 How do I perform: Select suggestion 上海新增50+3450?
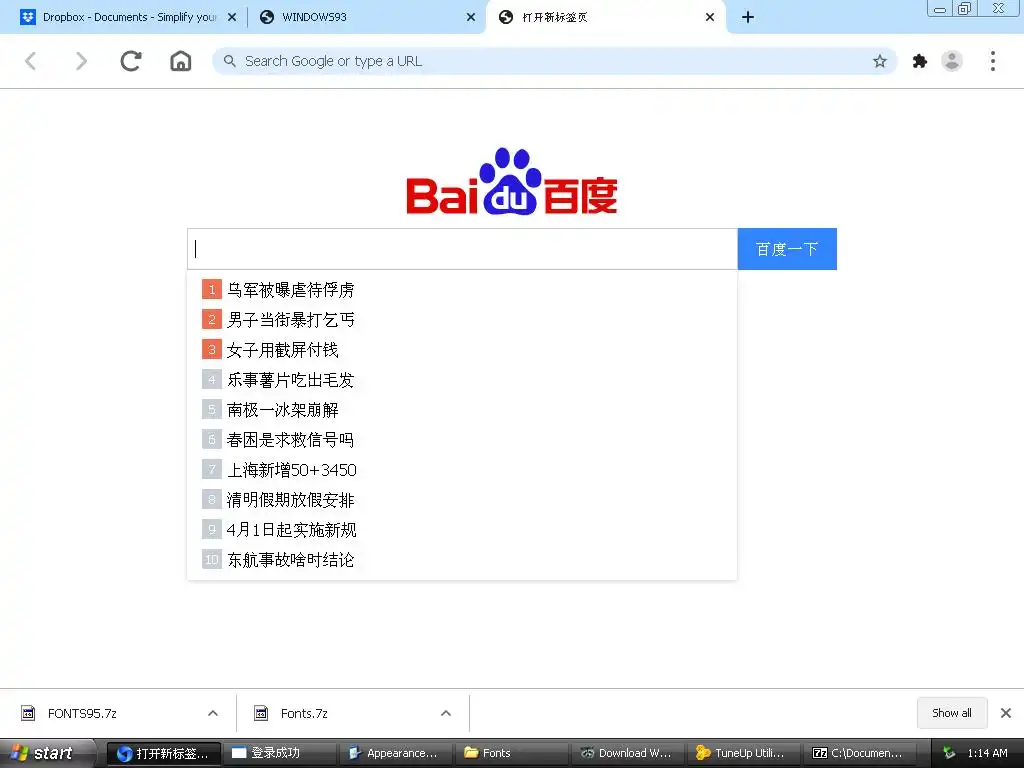[291, 470]
